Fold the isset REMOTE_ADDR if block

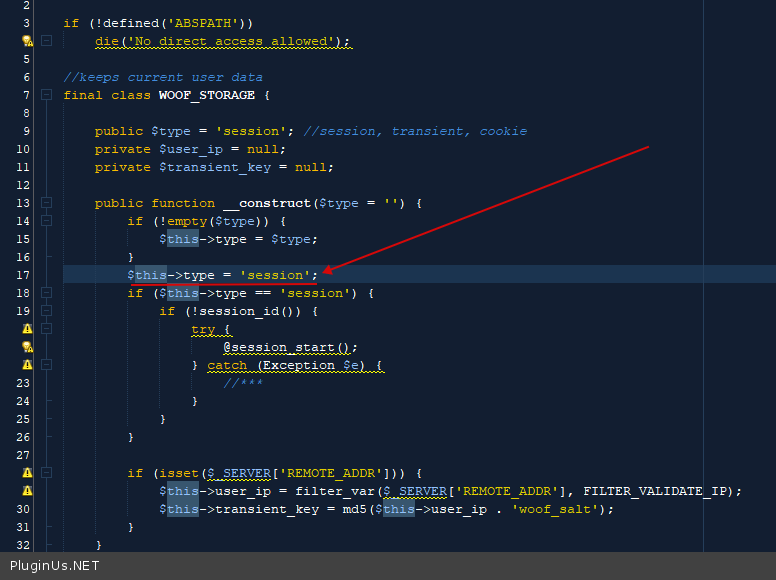[46, 473]
